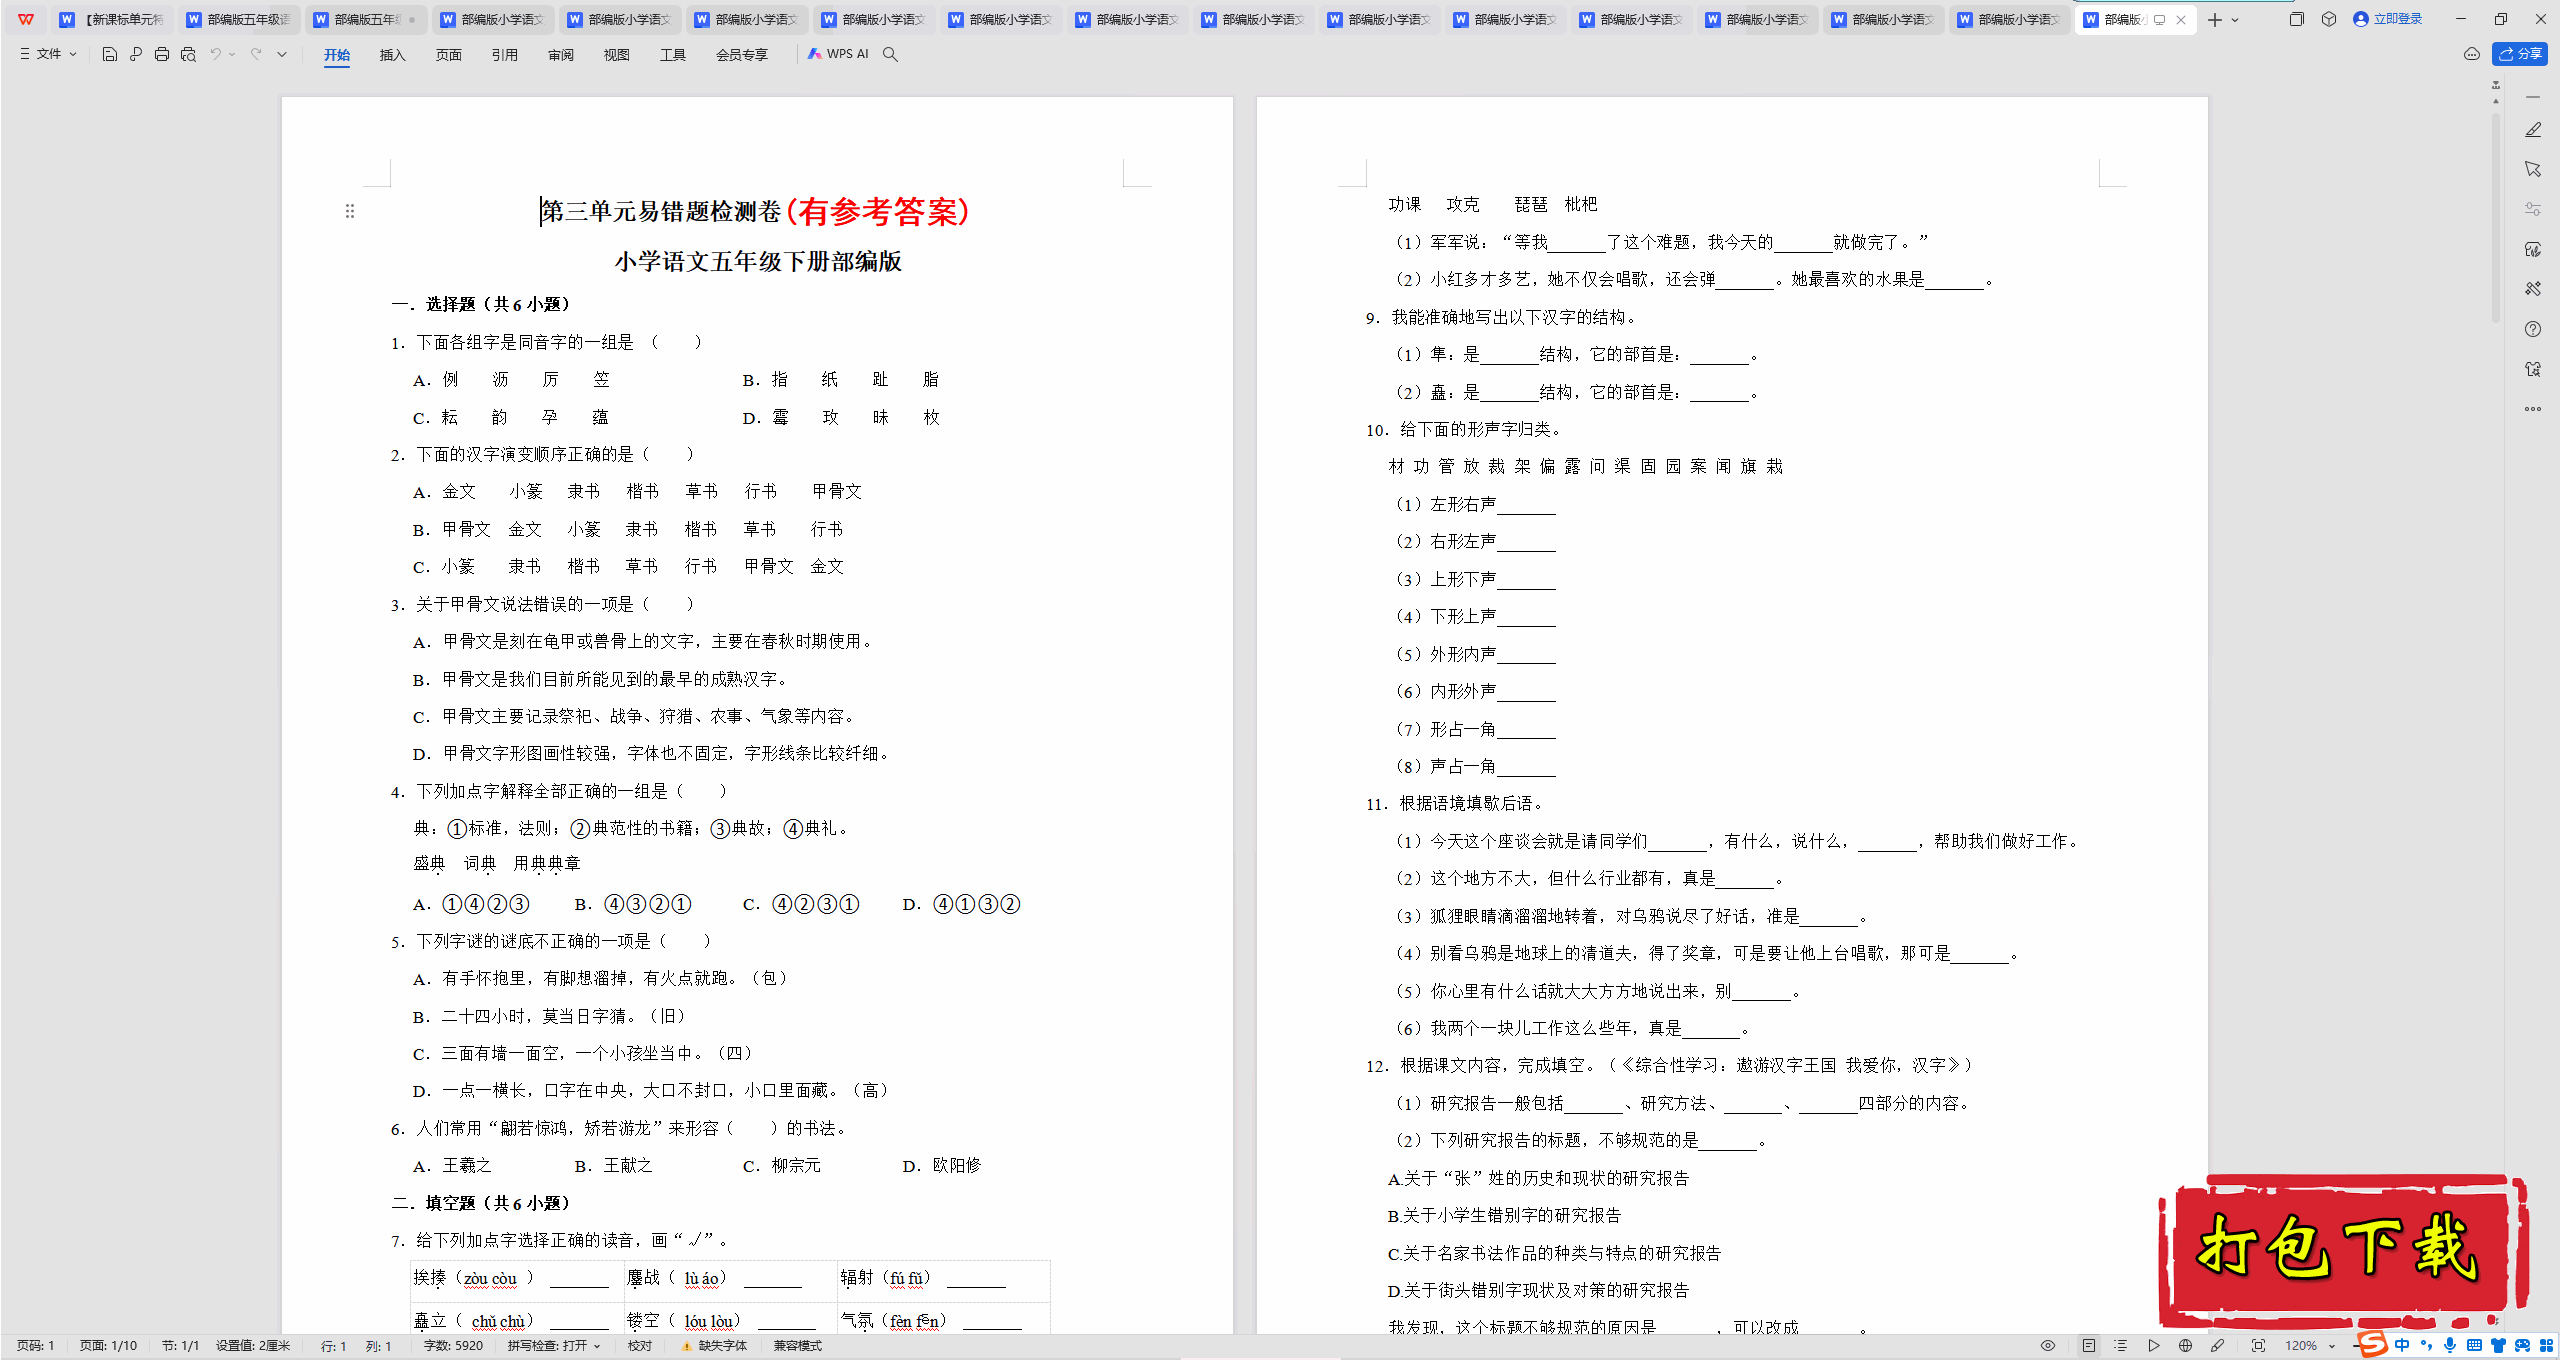Open Print Preview icon

pyautogui.click(x=188, y=54)
